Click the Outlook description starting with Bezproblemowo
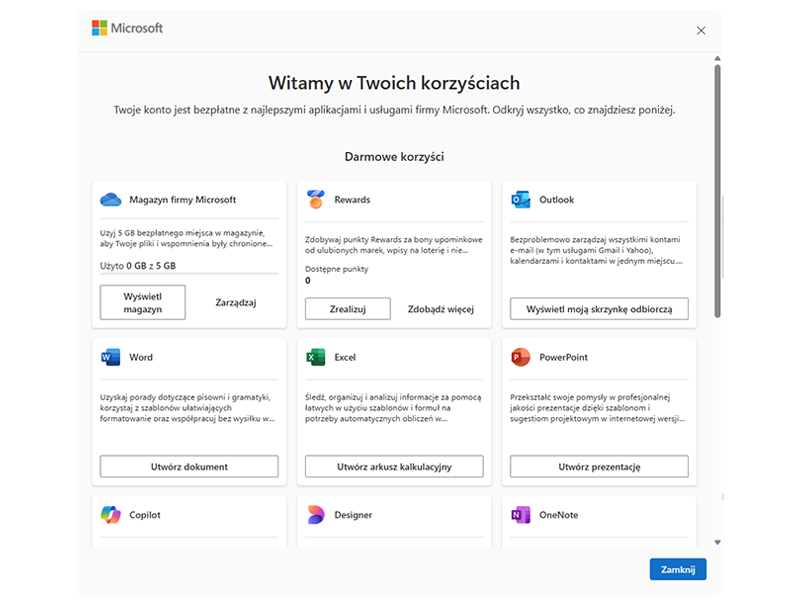 pyautogui.click(x=596, y=250)
